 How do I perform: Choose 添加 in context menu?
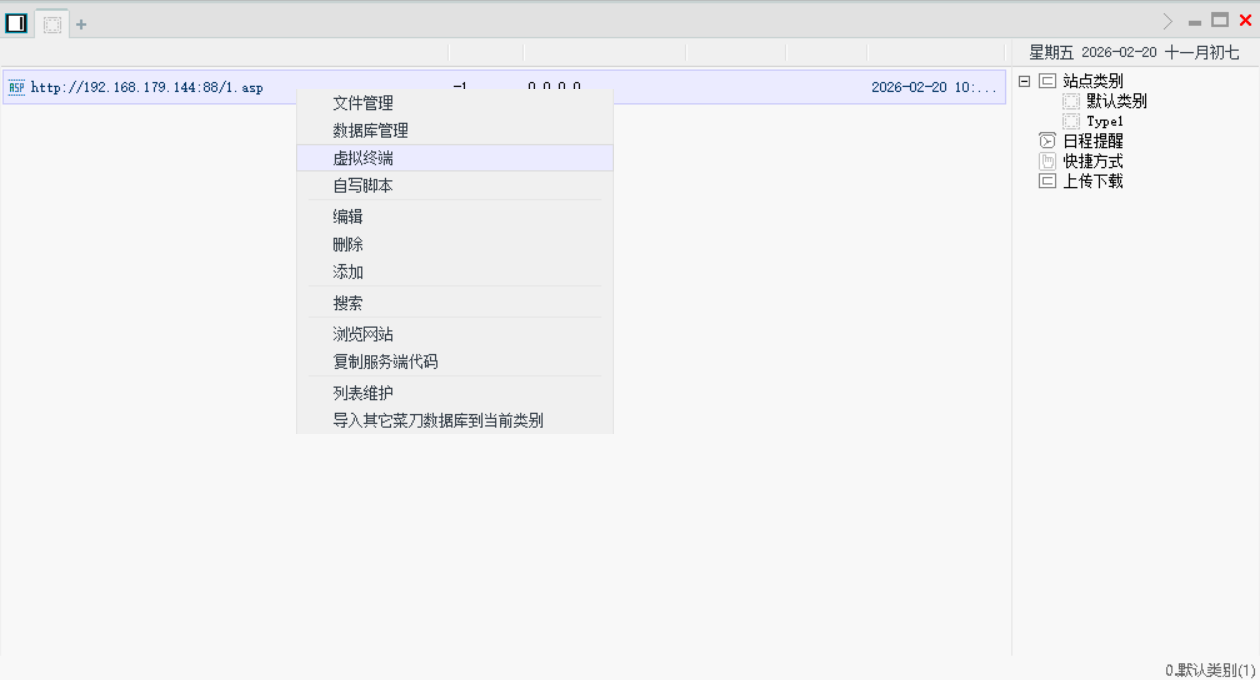[455, 272]
